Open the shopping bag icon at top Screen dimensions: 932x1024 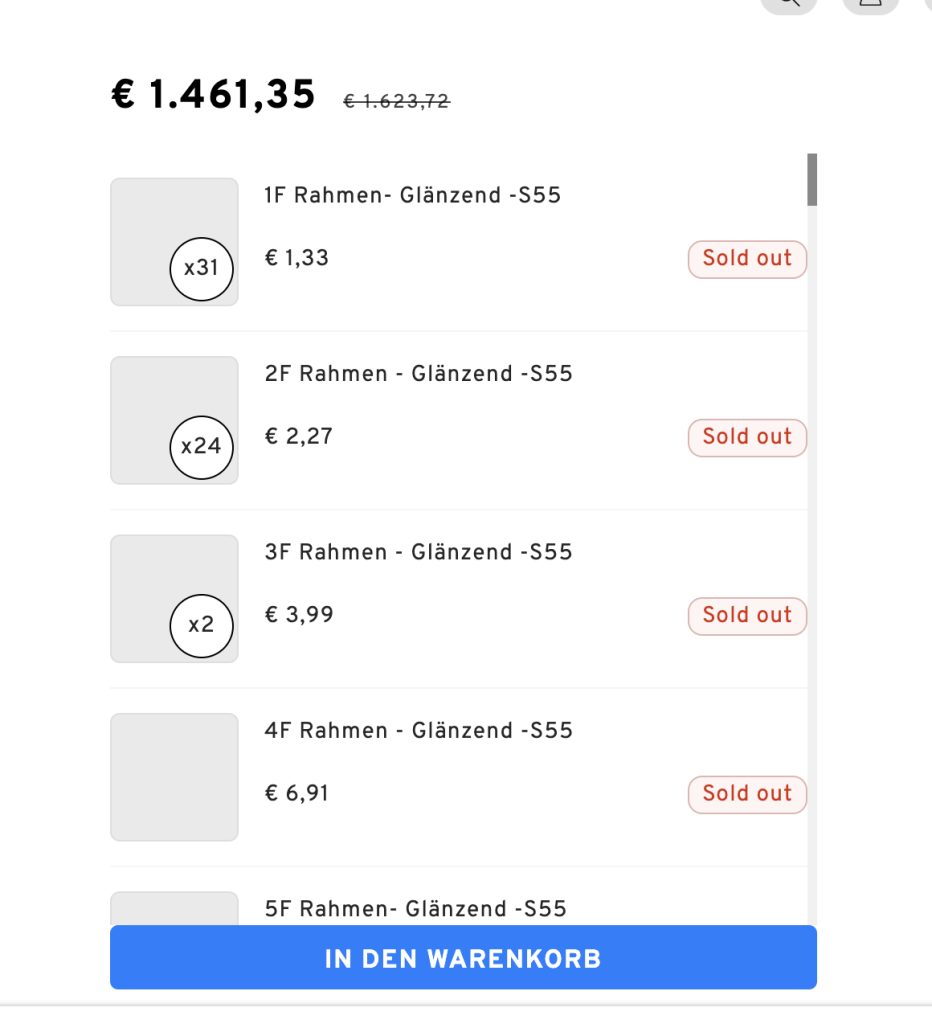871,4
